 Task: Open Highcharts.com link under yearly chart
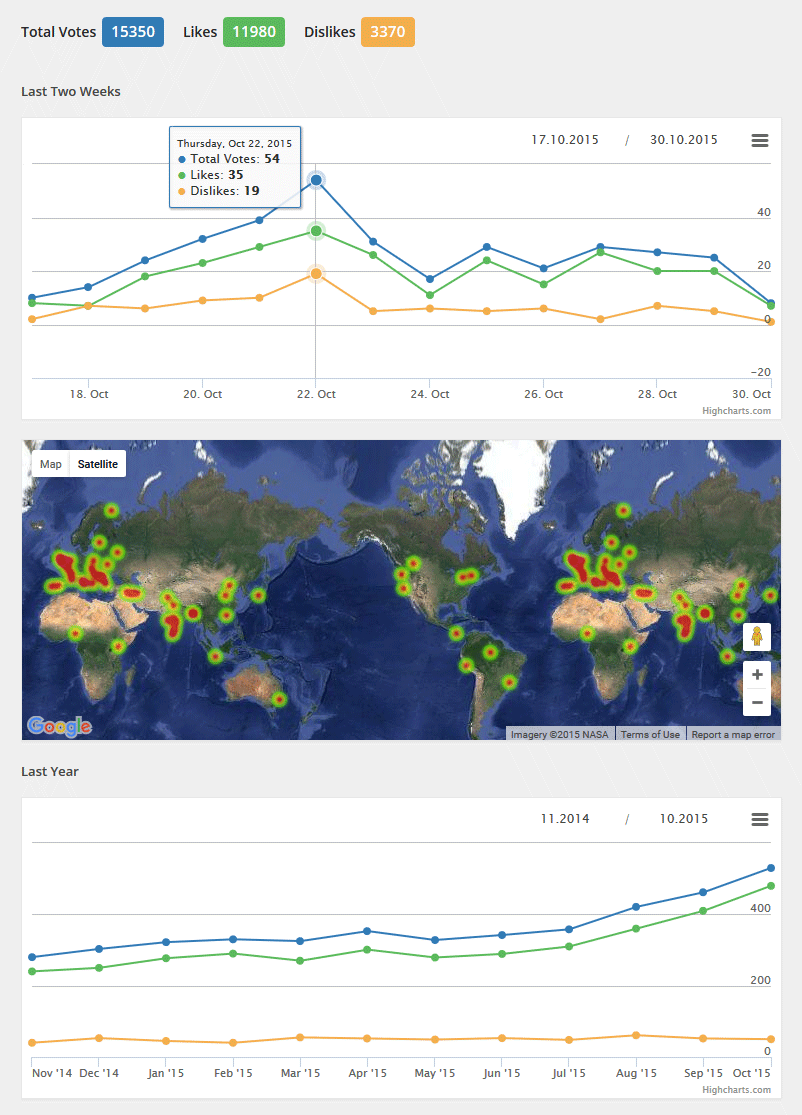[736, 1090]
